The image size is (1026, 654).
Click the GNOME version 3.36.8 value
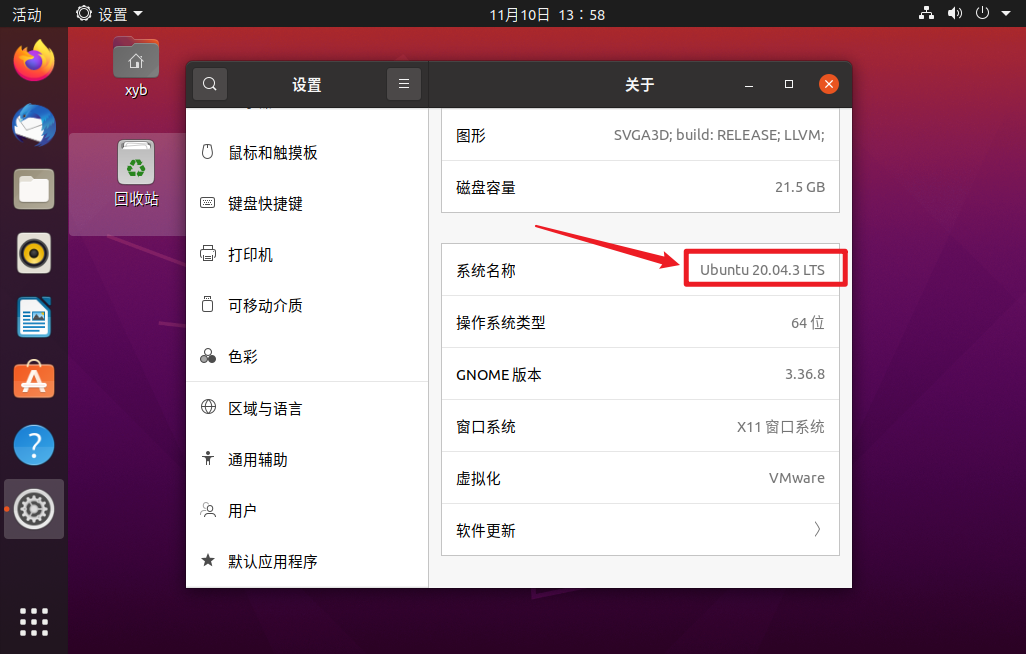(x=805, y=374)
